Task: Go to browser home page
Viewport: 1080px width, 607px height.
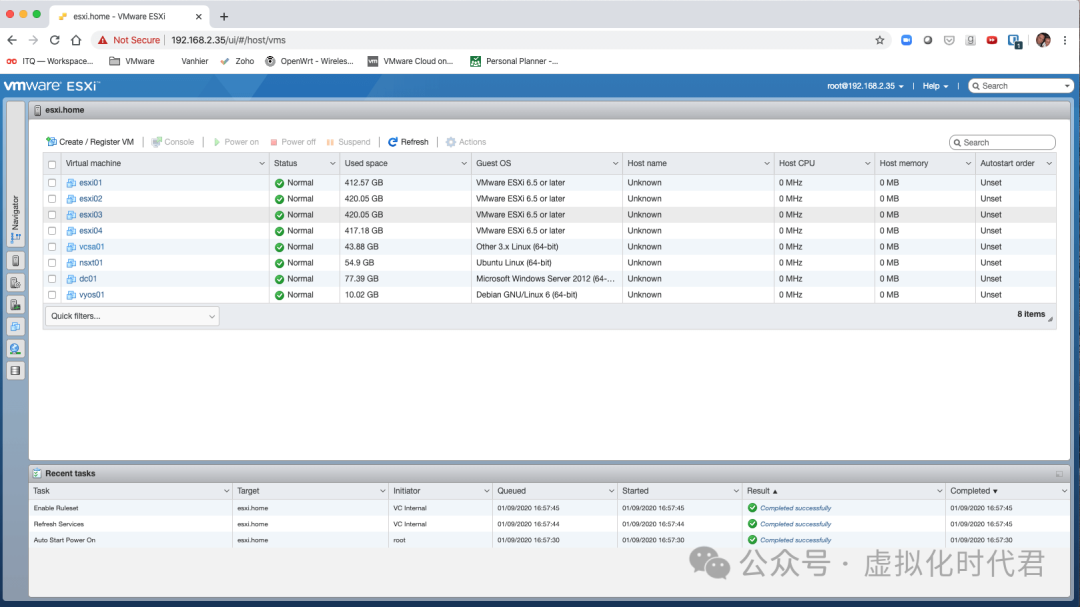Action: point(76,40)
